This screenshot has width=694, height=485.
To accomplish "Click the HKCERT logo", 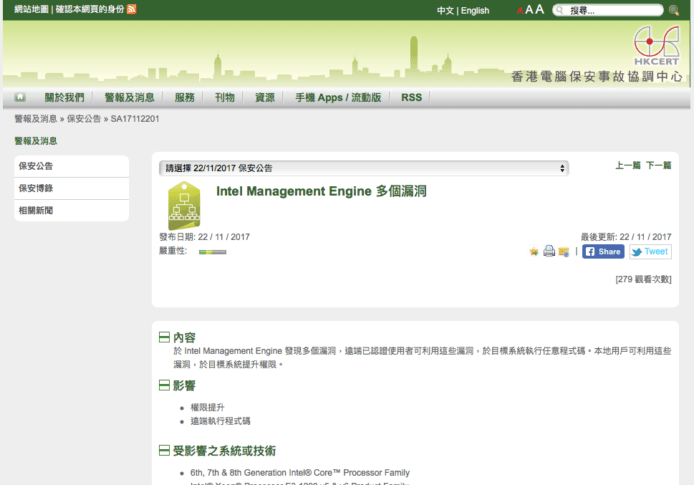I will click(656, 49).
